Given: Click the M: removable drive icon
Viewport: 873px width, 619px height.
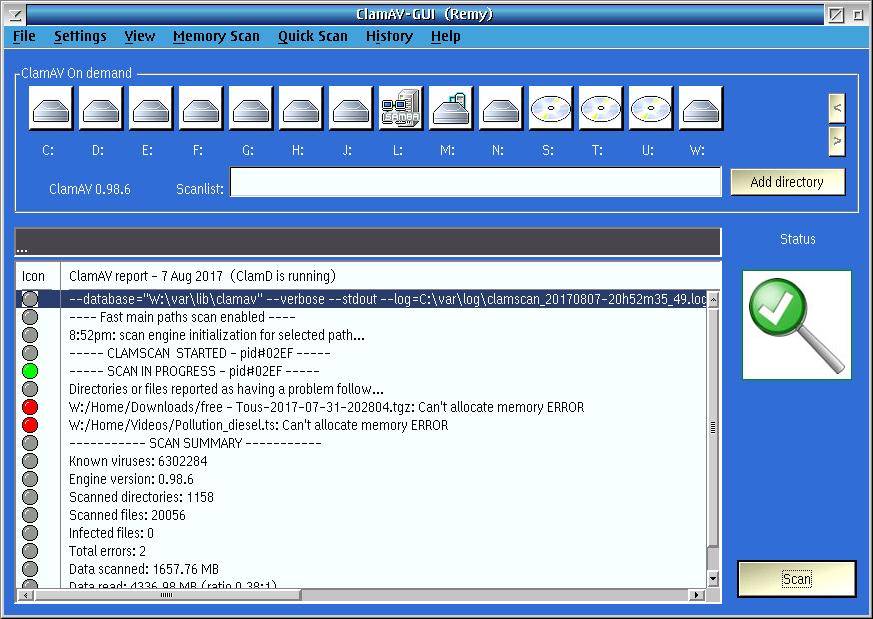Looking at the screenshot, I should 451,108.
